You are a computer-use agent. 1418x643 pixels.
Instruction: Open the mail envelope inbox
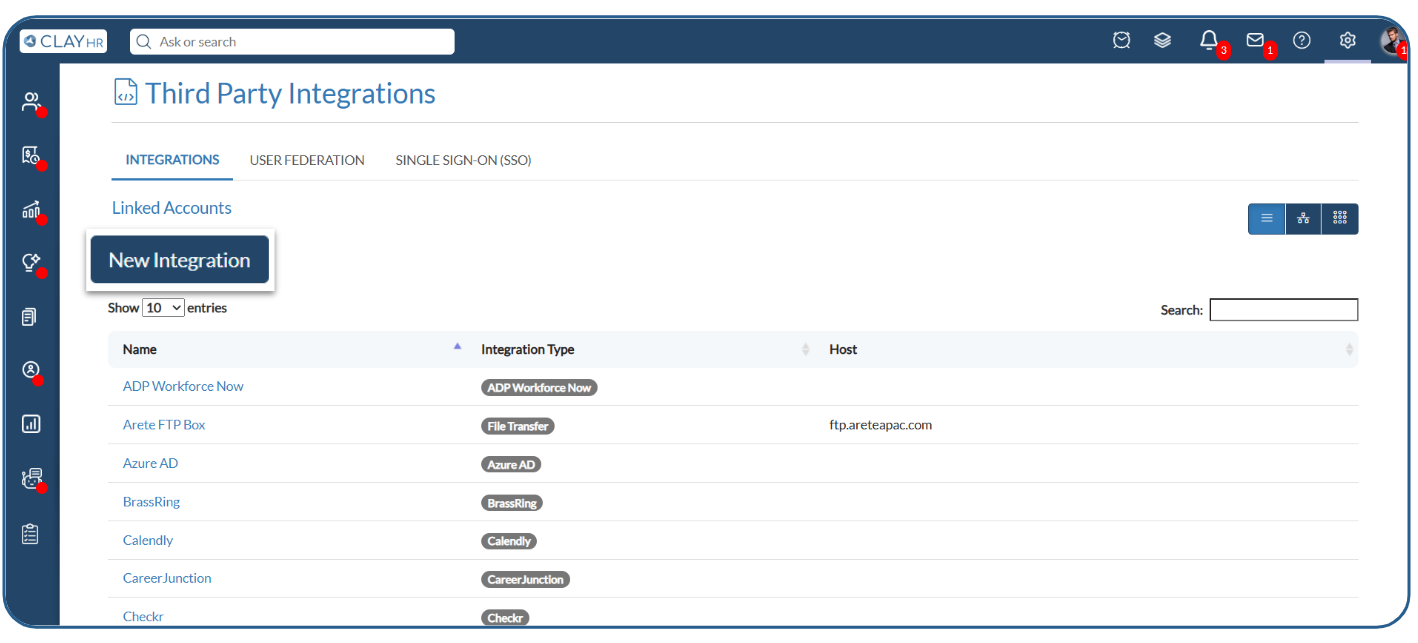[x=1255, y=40]
